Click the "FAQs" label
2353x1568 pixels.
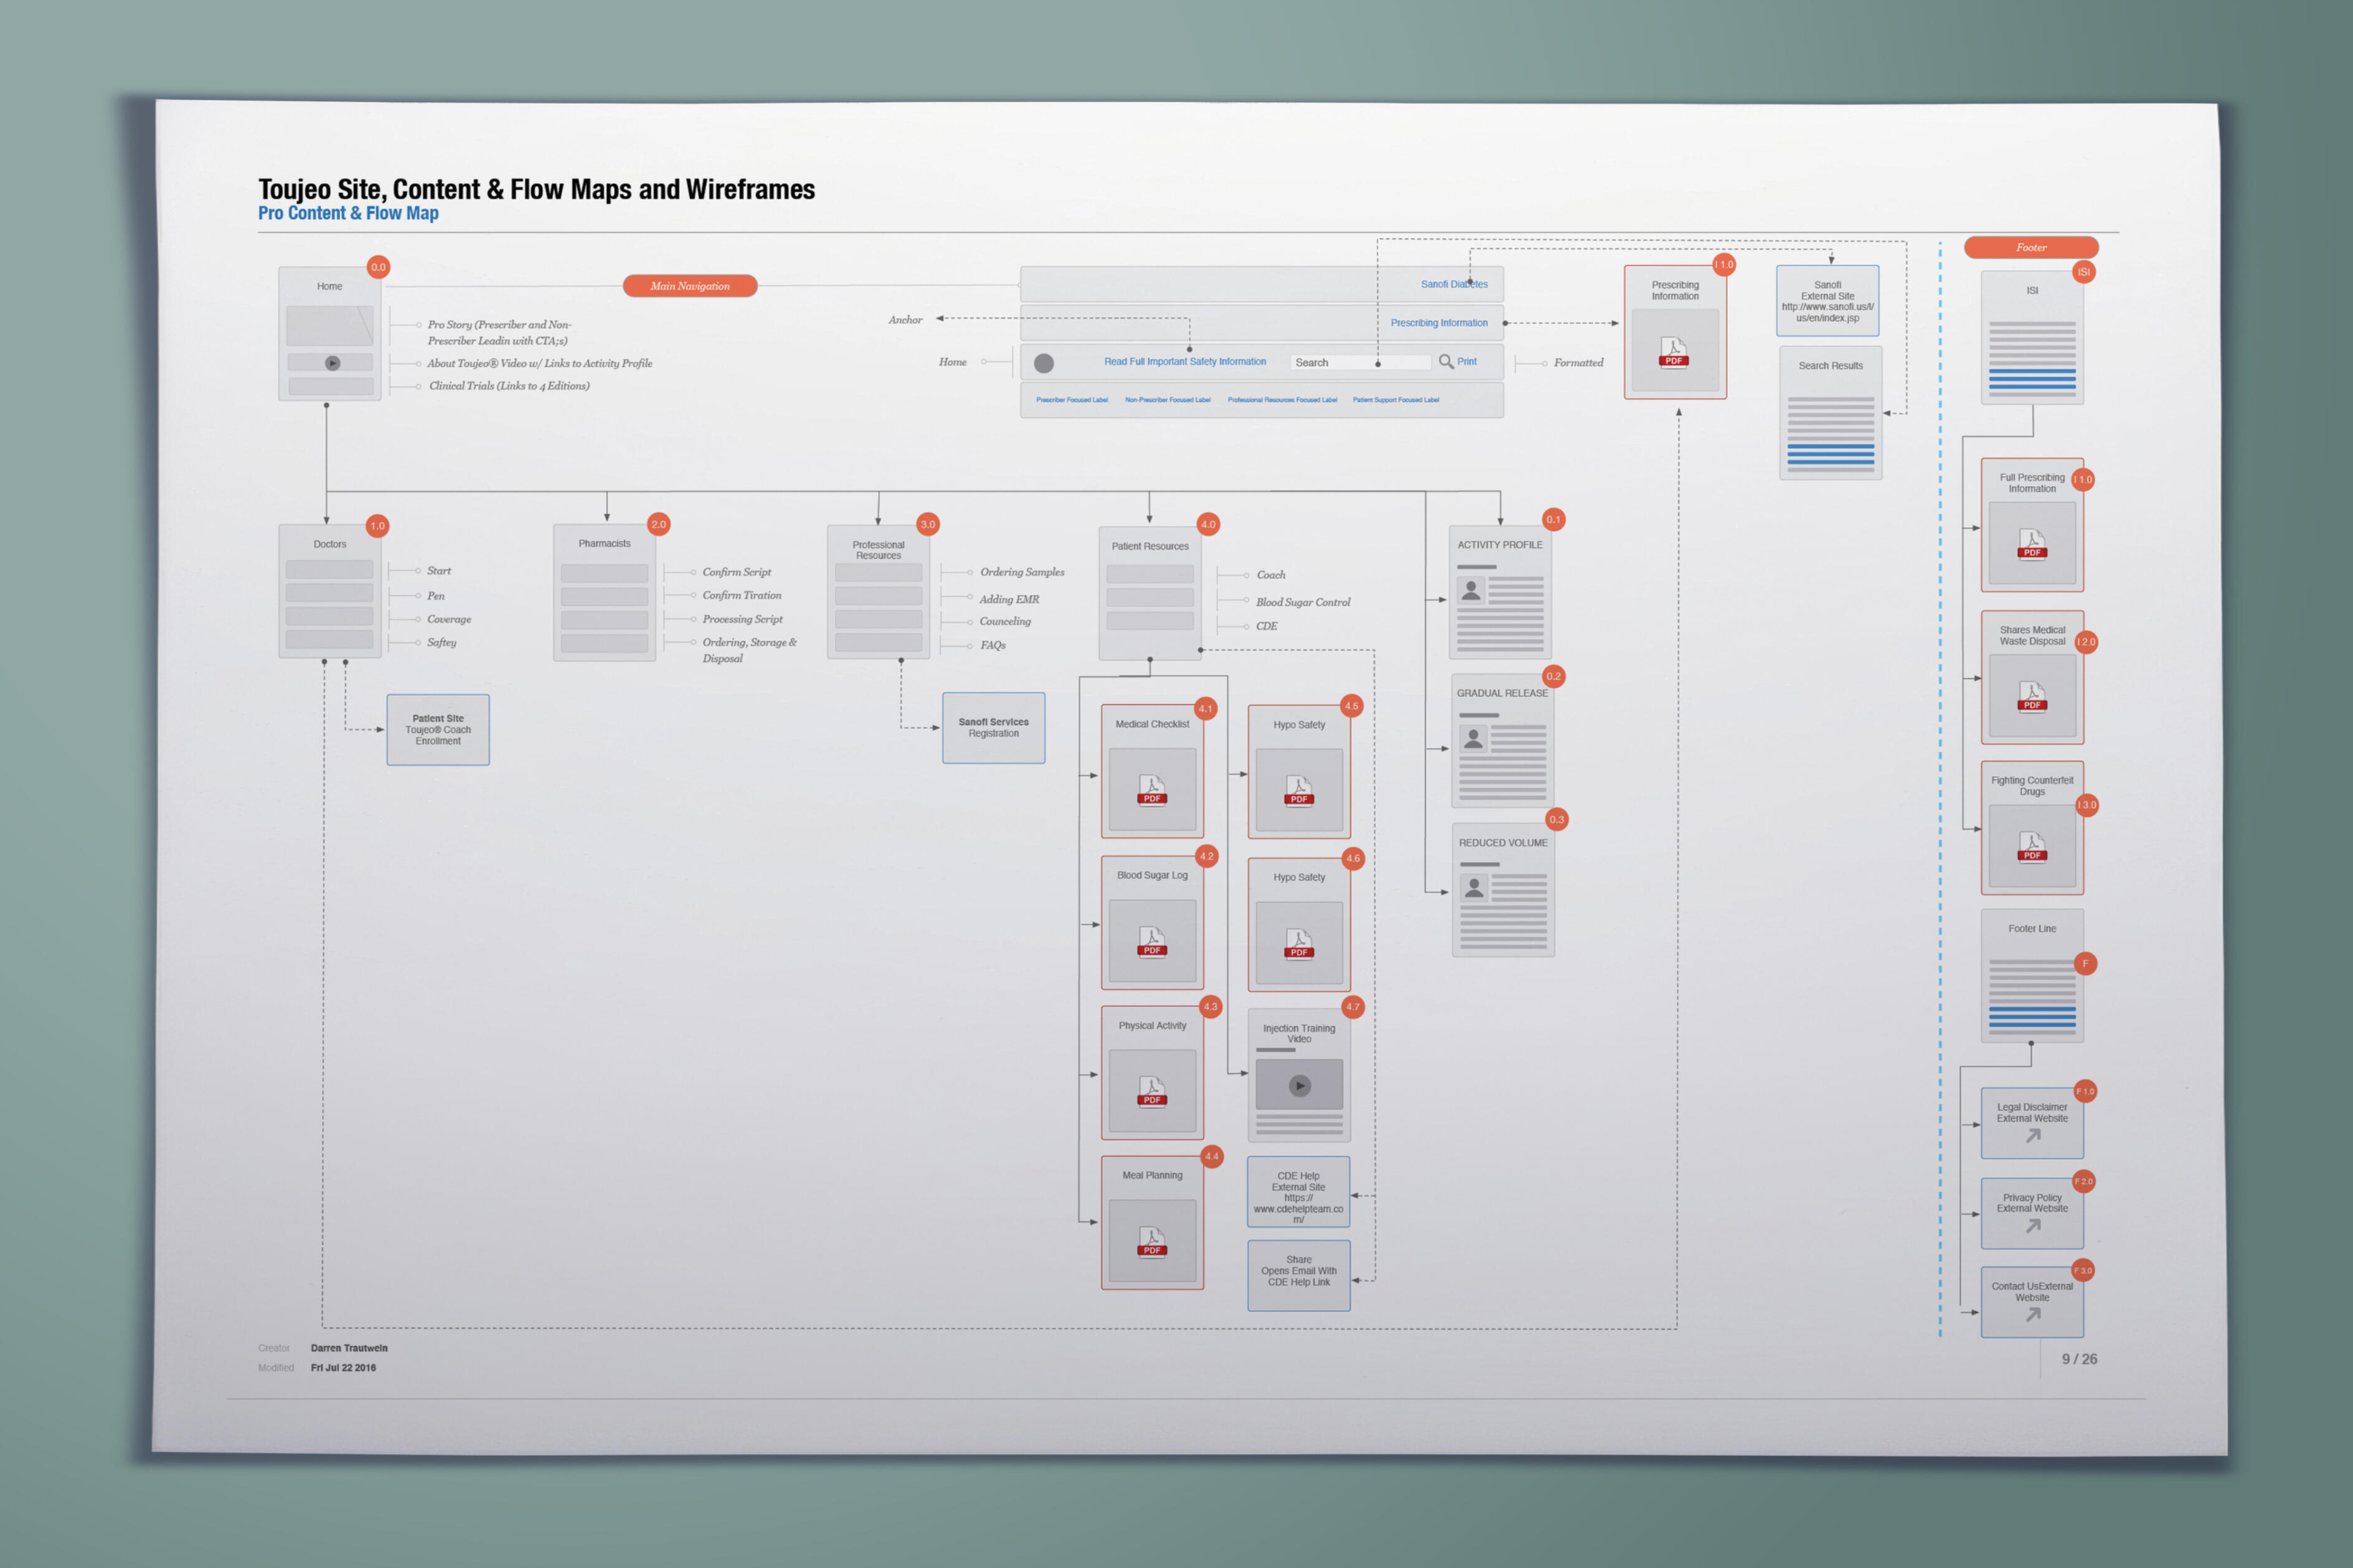coord(993,645)
